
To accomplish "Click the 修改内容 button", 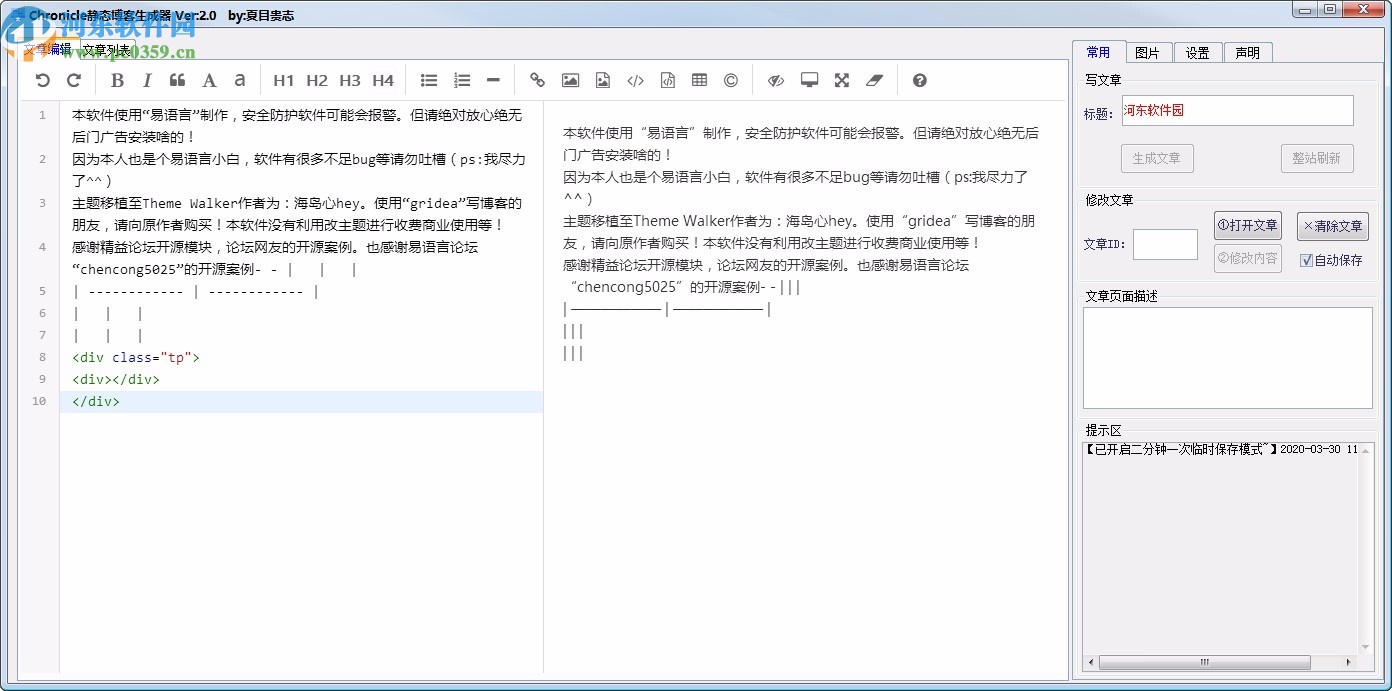I will click(x=1247, y=258).
